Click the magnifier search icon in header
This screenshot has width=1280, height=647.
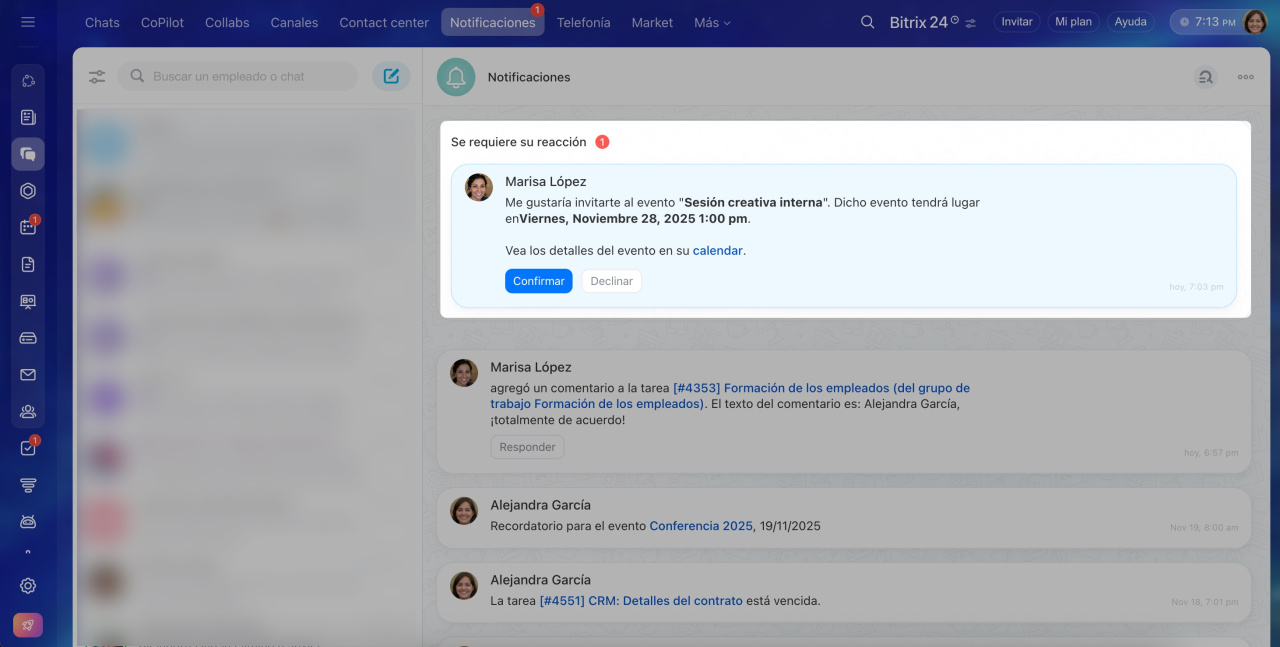[867, 22]
